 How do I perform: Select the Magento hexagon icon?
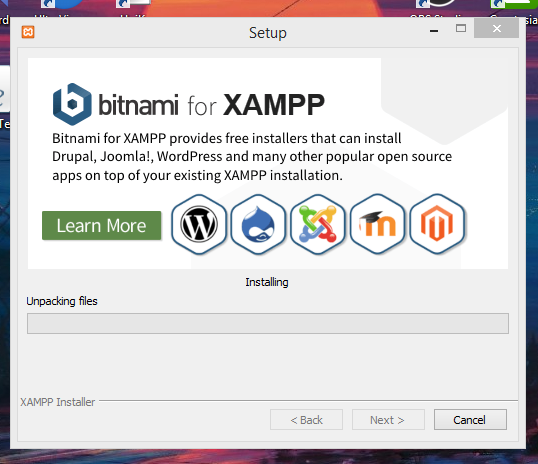437,224
